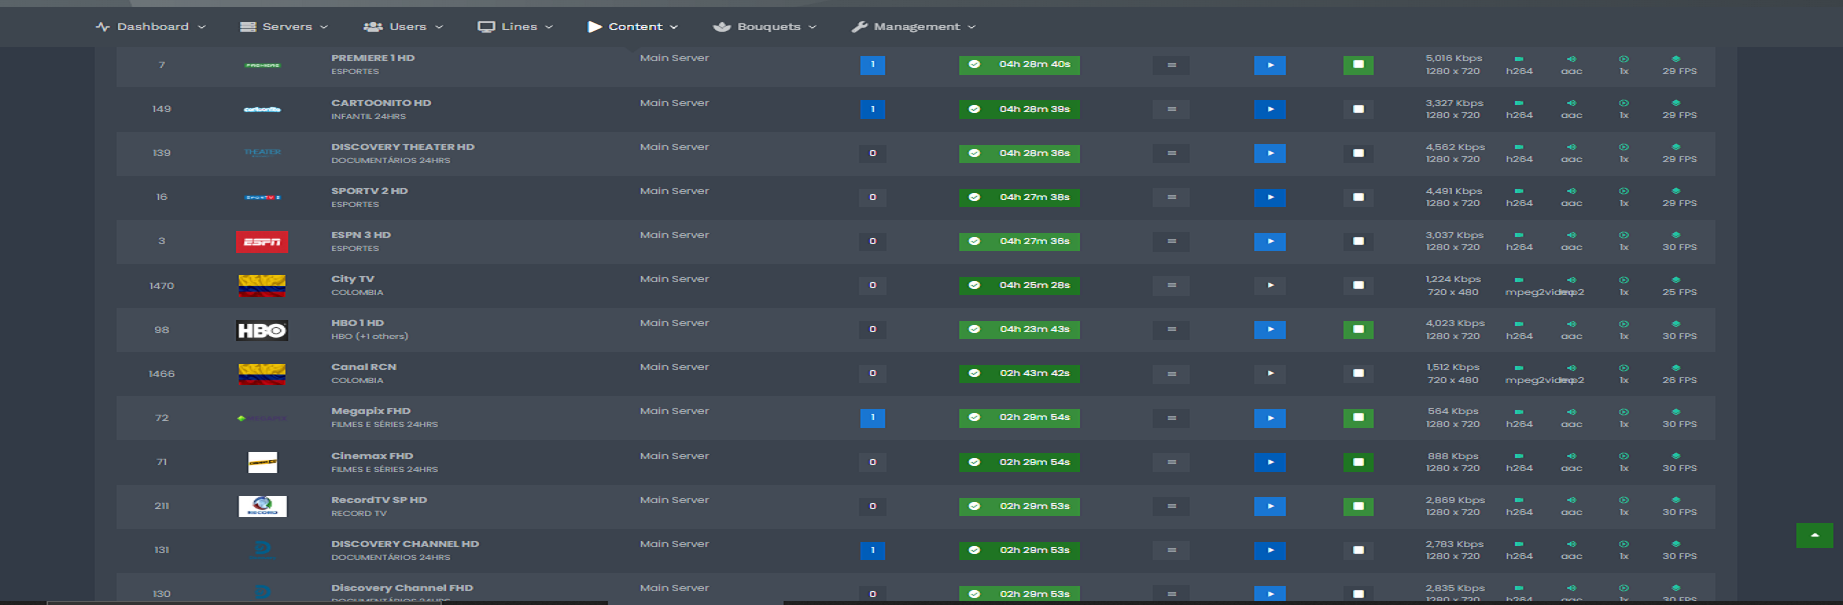Click the Canal RCN play button

click(1270, 373)
